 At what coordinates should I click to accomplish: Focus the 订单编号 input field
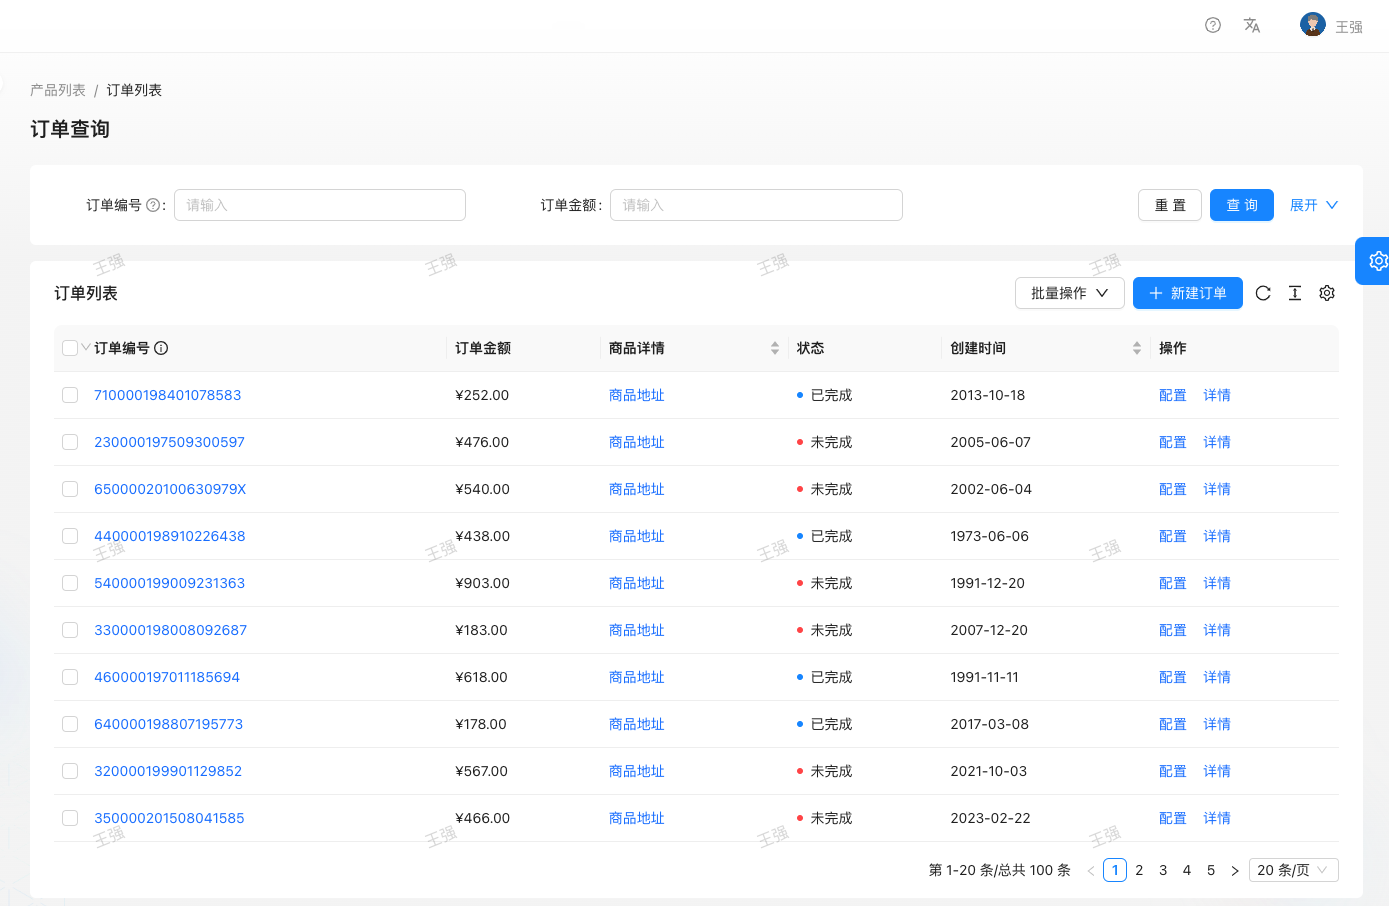click(320, 205)
